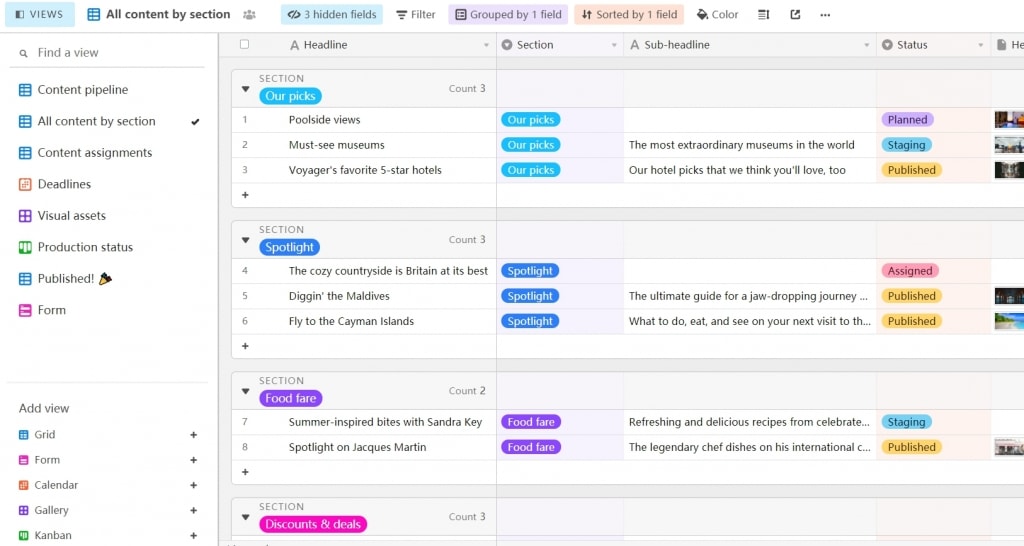Open the Sorted by 1 field option
The image size is (1024, 546).
(x=628, y=15)
